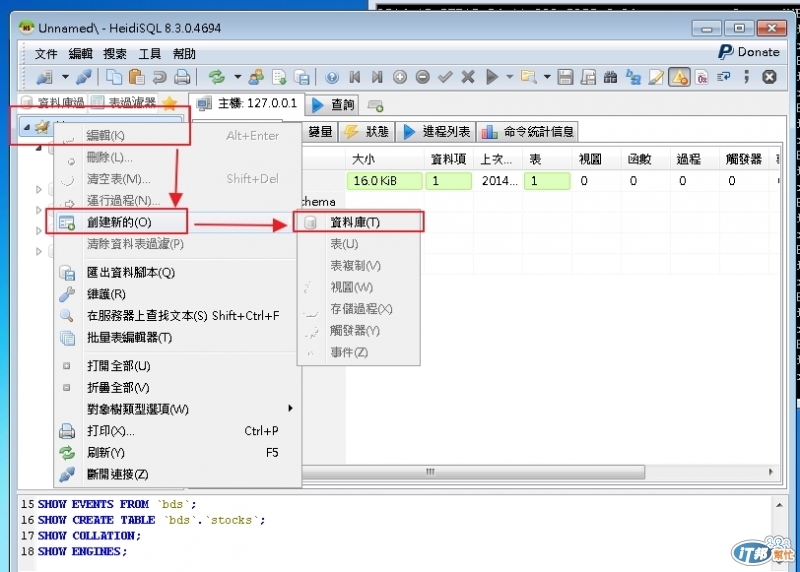Image resolution: width=800 pixels, height=572 pixels.
Task: Open dropdown arrow beside session manager icon
Action: [65, 77]
